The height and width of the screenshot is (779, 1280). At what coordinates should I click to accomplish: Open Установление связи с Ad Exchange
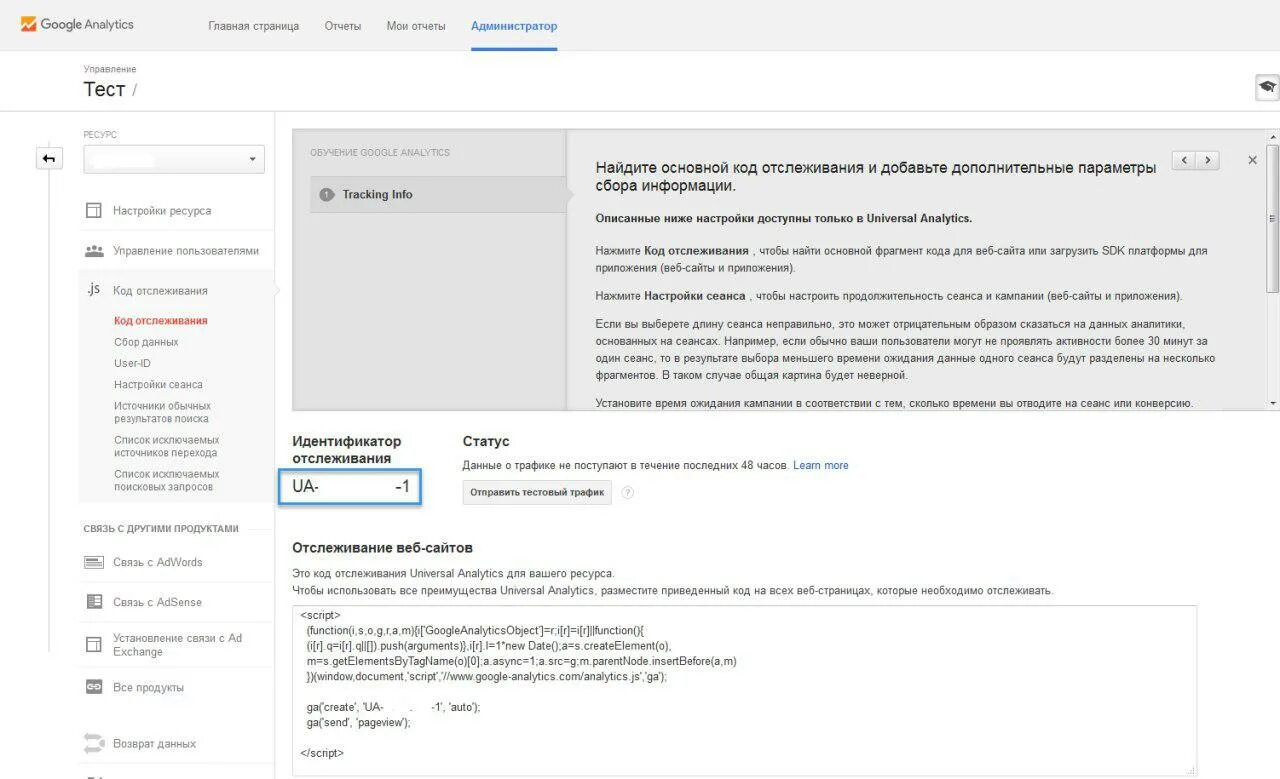(177, 645)
